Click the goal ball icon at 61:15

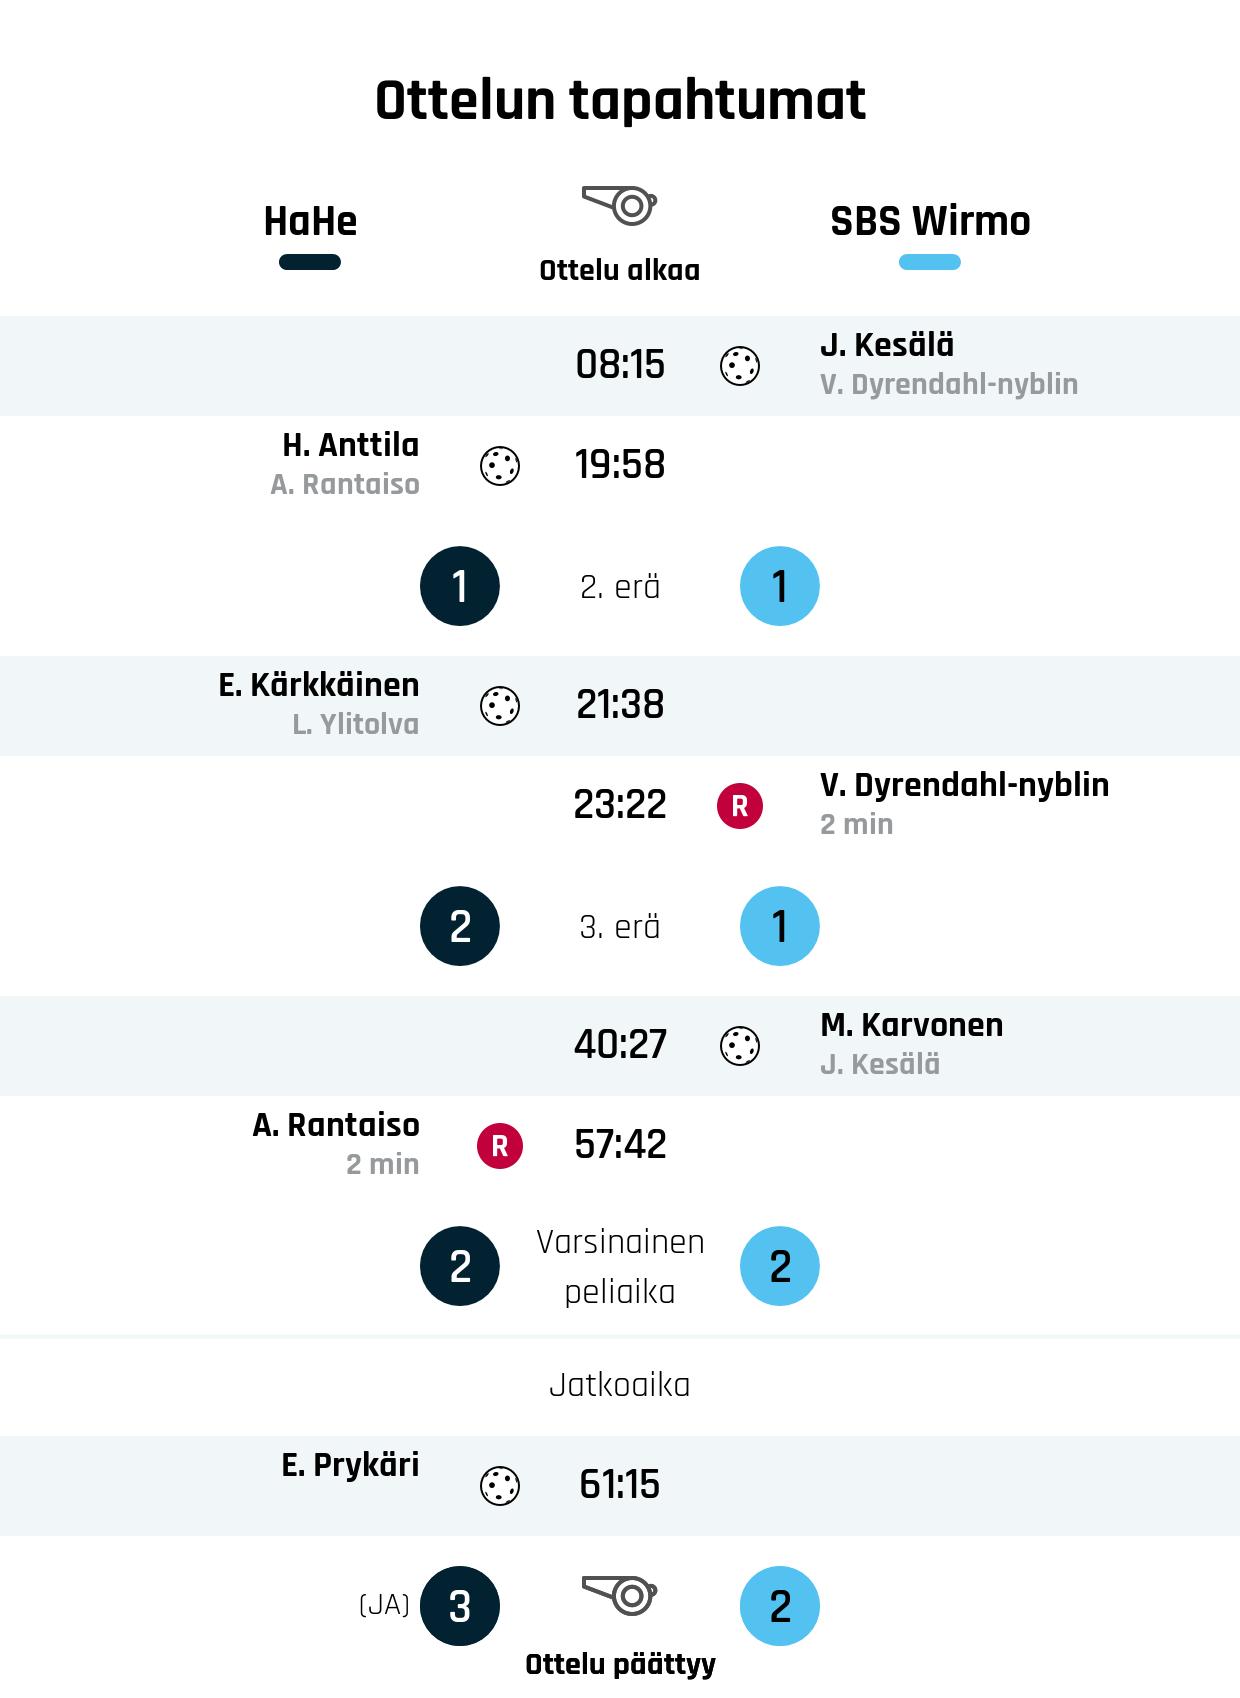pos(500,1486)
